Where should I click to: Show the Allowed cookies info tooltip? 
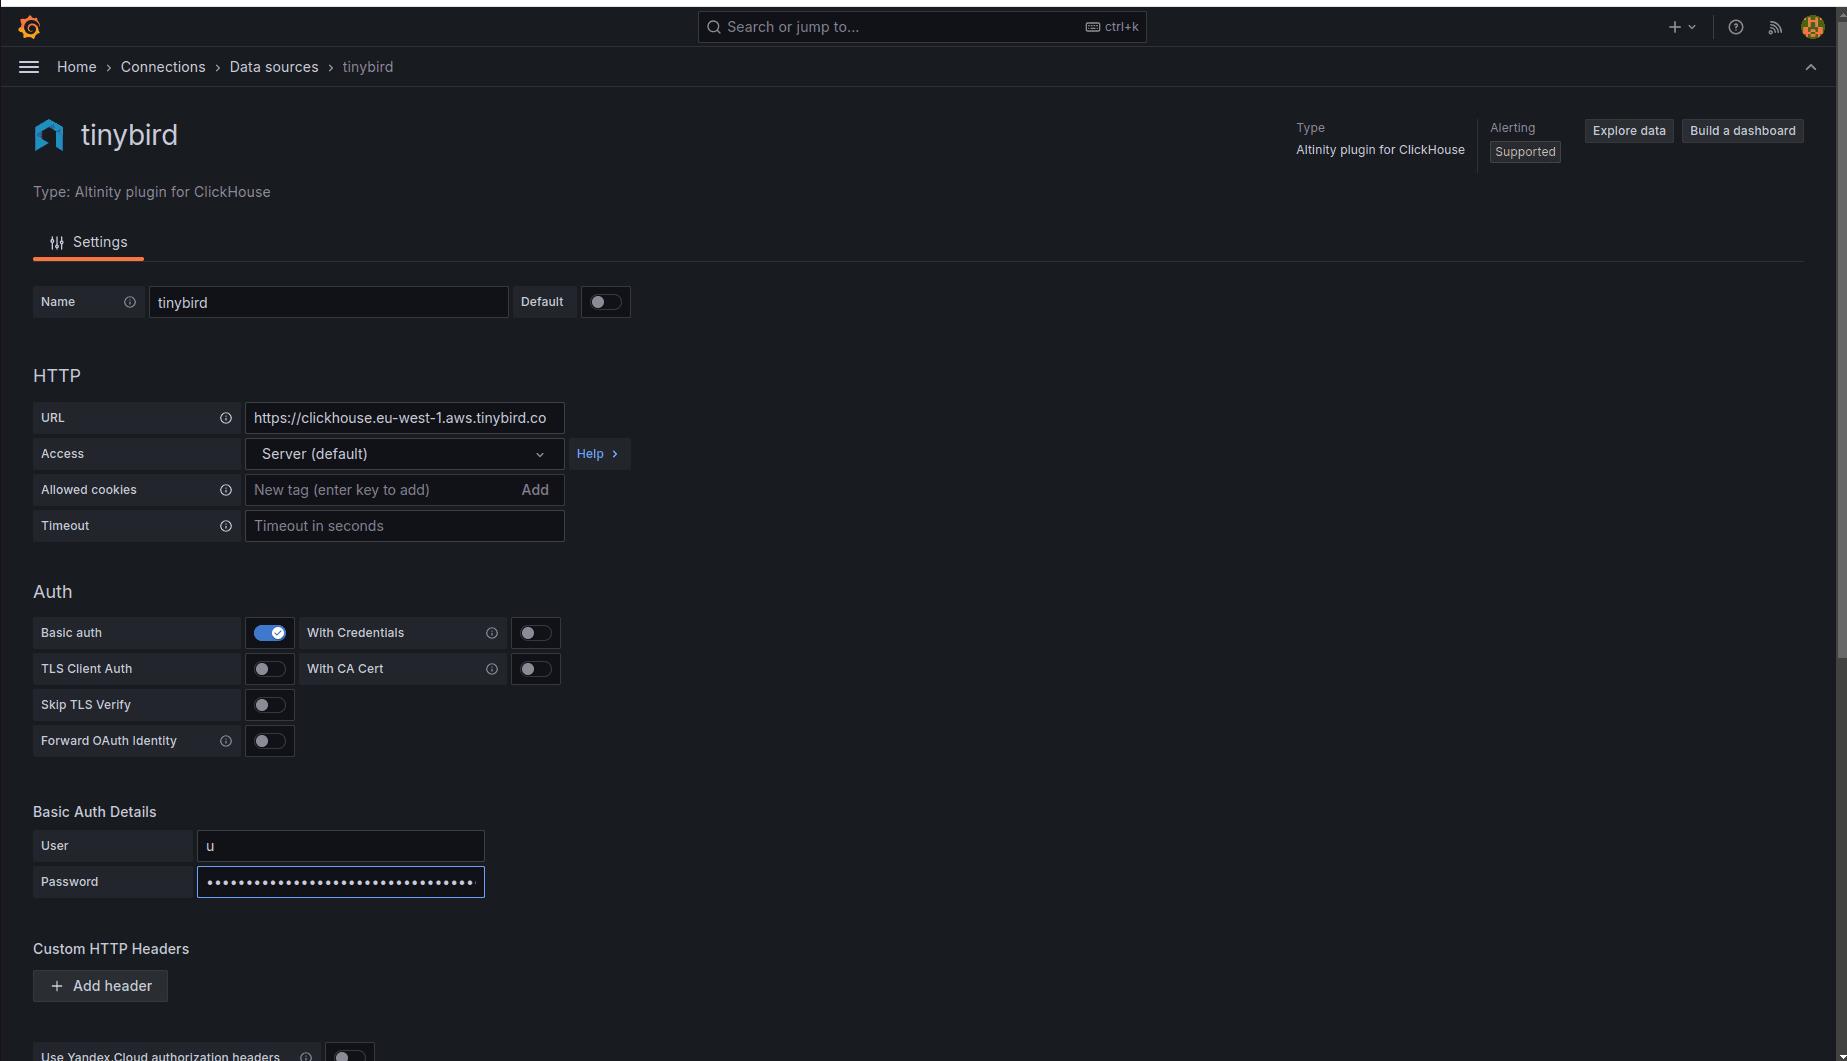(225, 489)
